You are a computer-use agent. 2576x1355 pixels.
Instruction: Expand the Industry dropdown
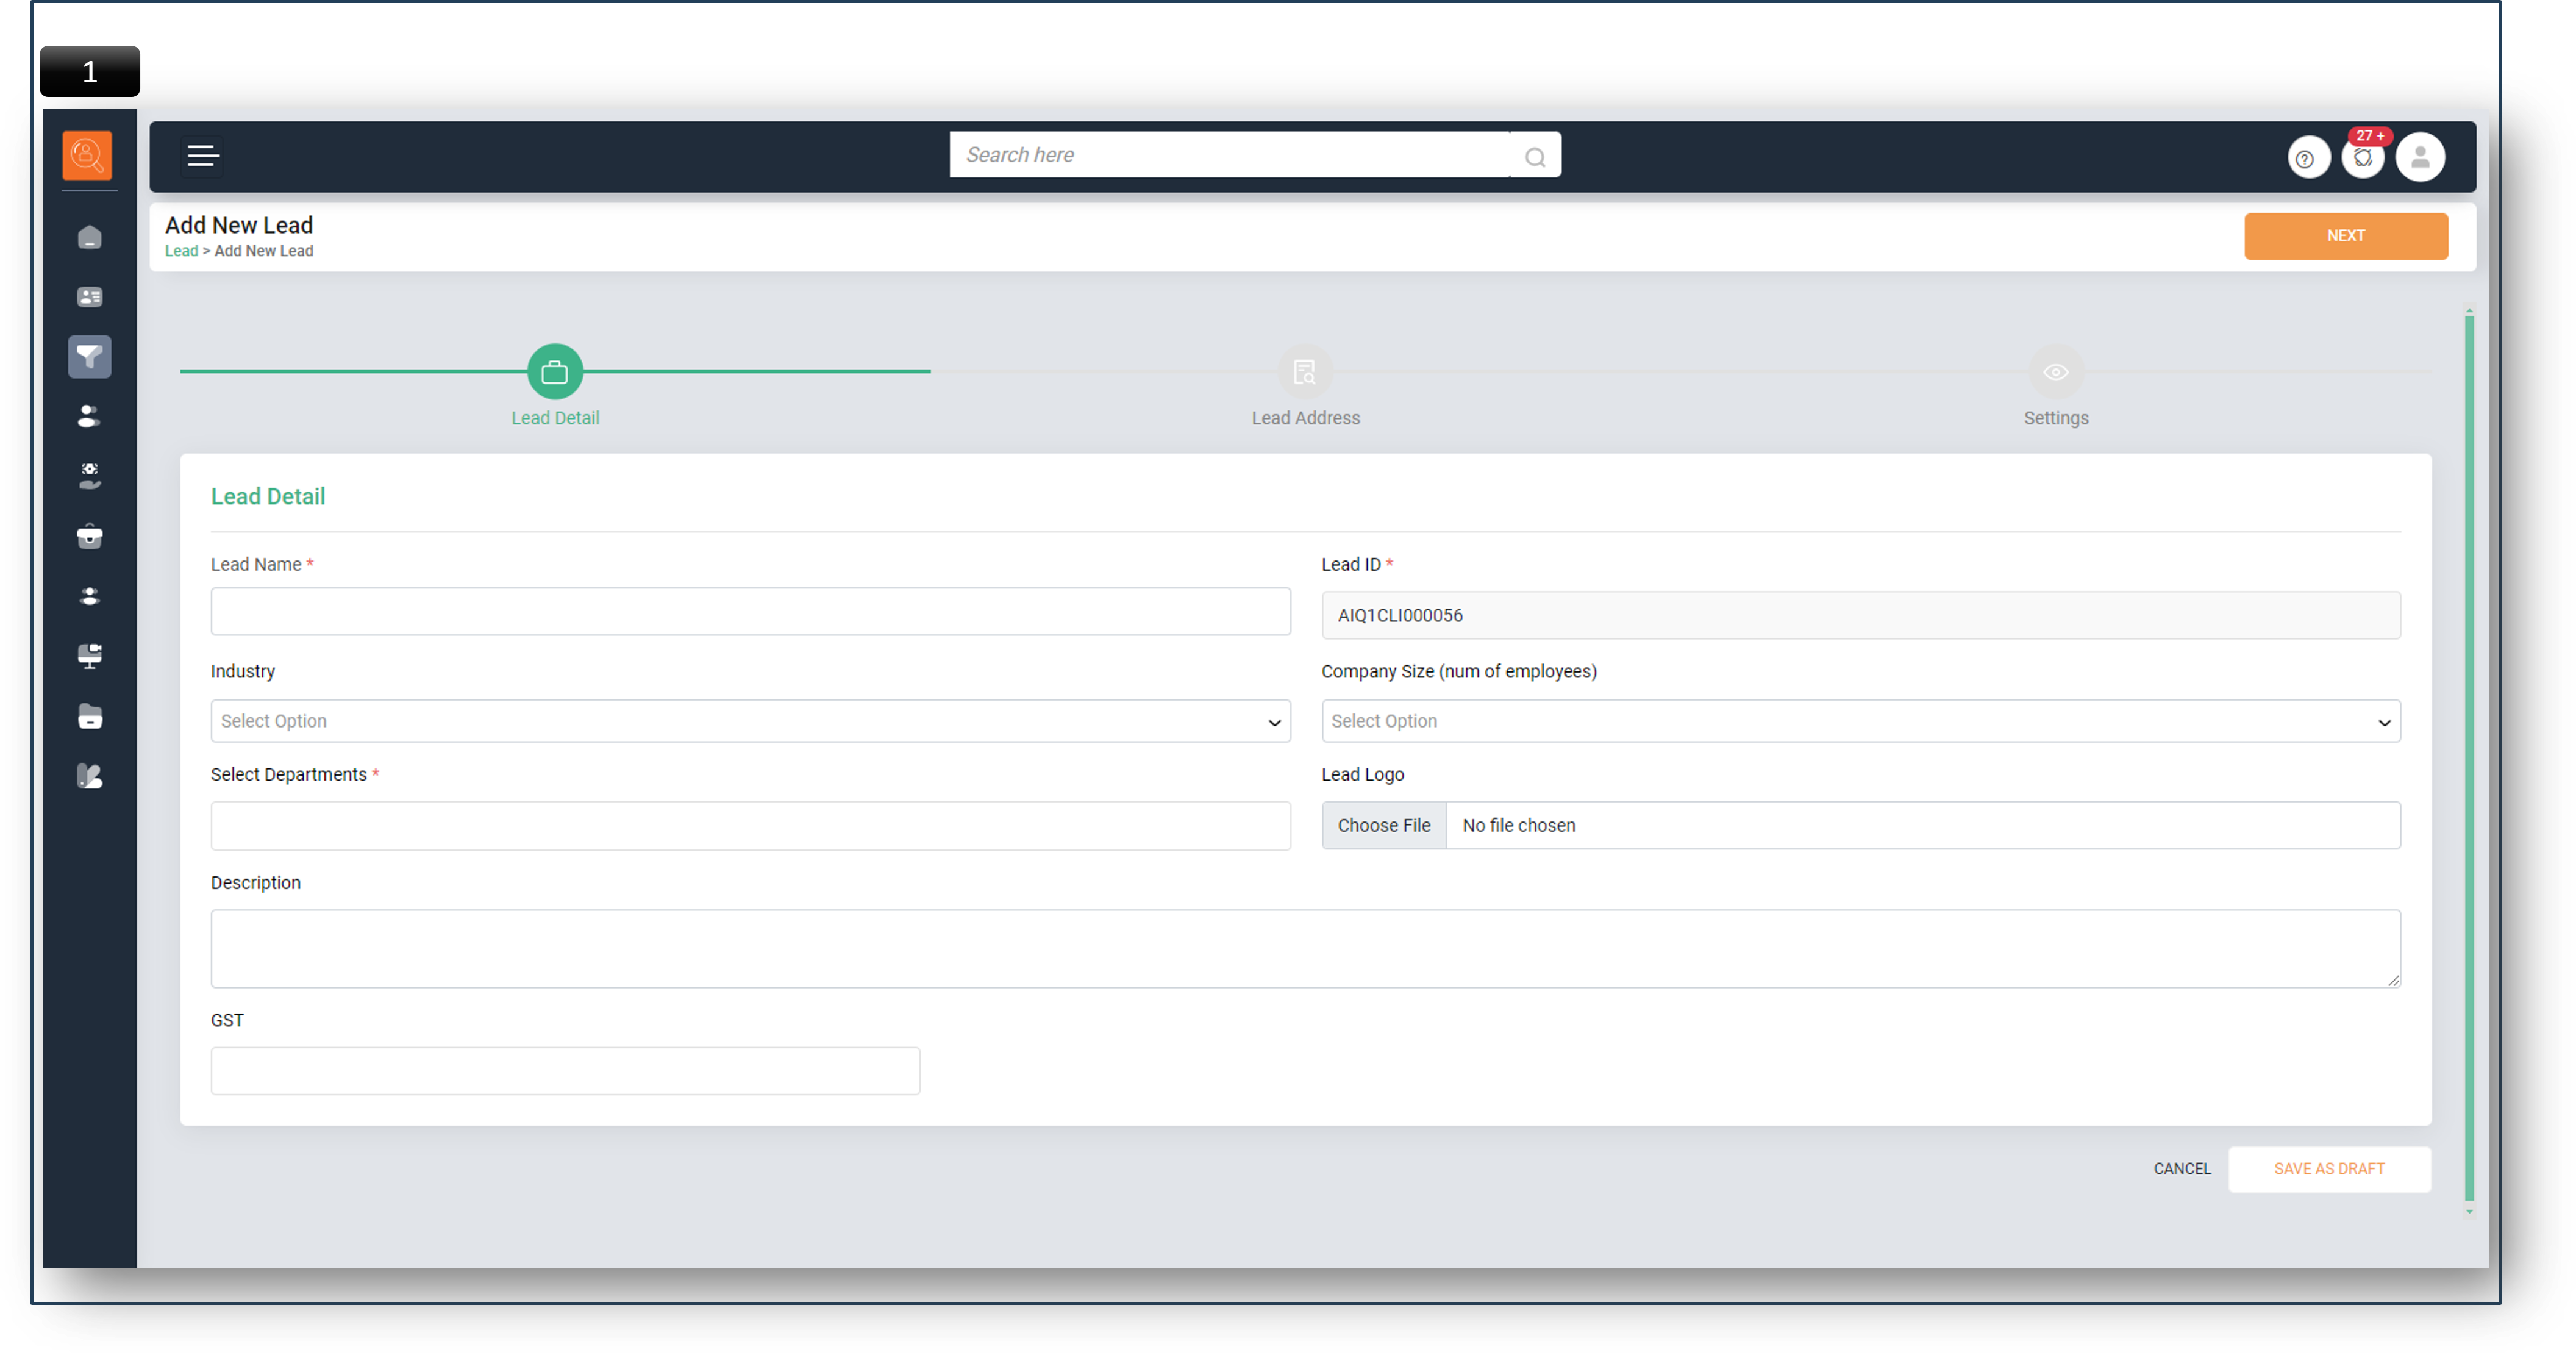coord(750,721)
